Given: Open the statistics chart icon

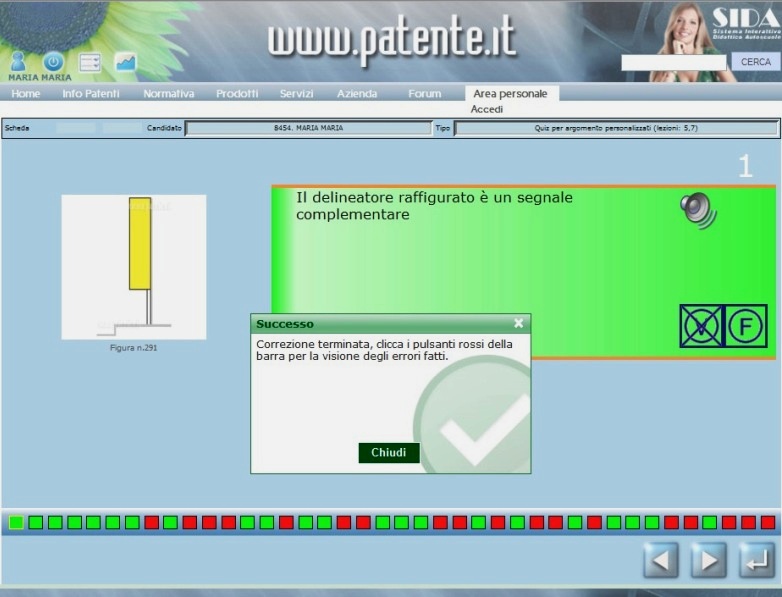Looking at the screenshot, I should 125,62.
